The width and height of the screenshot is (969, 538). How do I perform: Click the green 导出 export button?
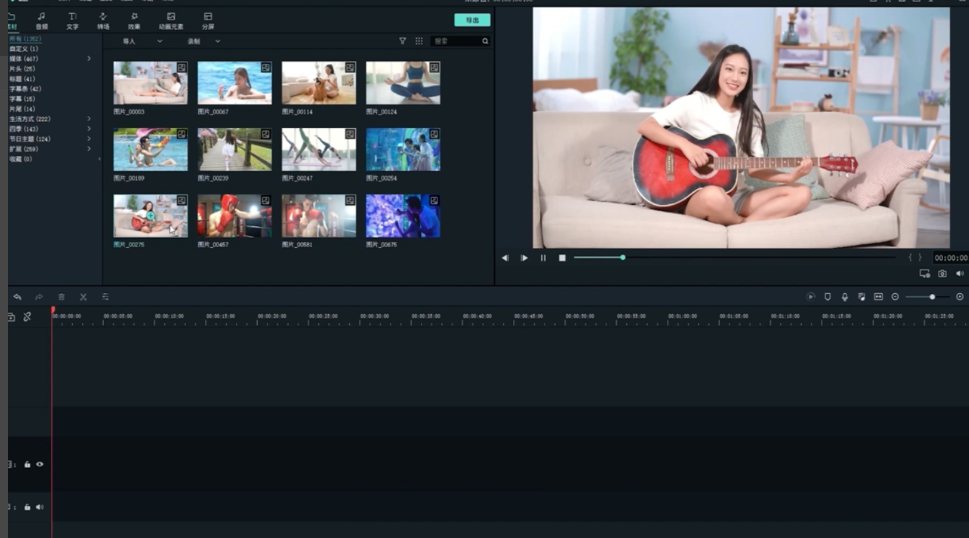click(x=472, y=20)
